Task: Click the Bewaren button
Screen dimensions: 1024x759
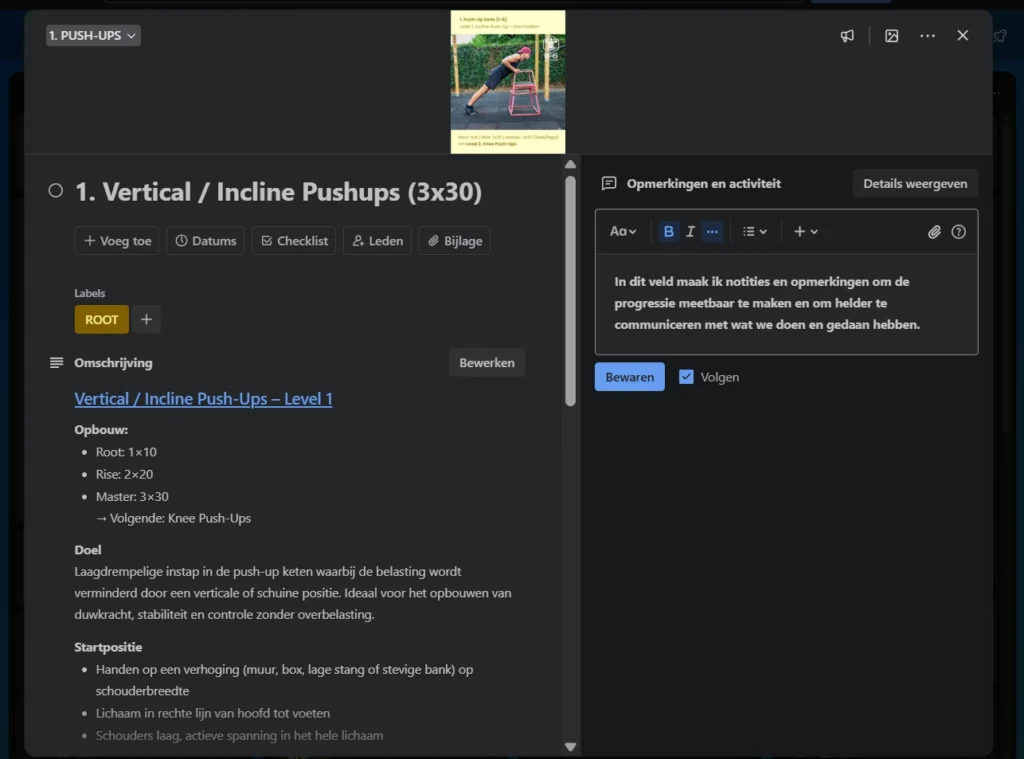Action: tap(629, 377)
